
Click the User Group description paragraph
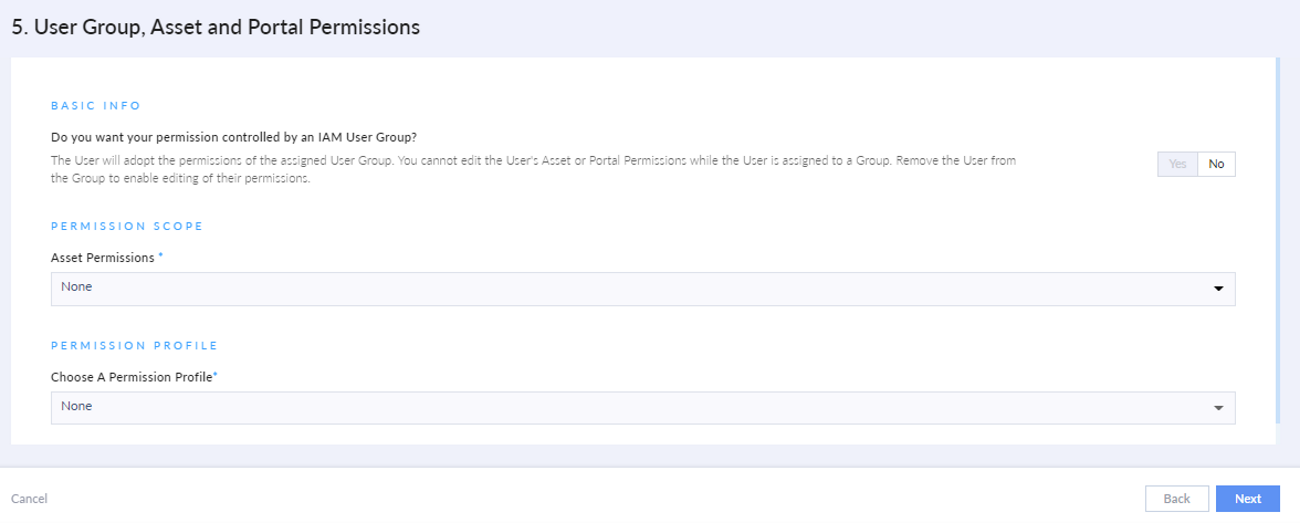coord(535,168)
